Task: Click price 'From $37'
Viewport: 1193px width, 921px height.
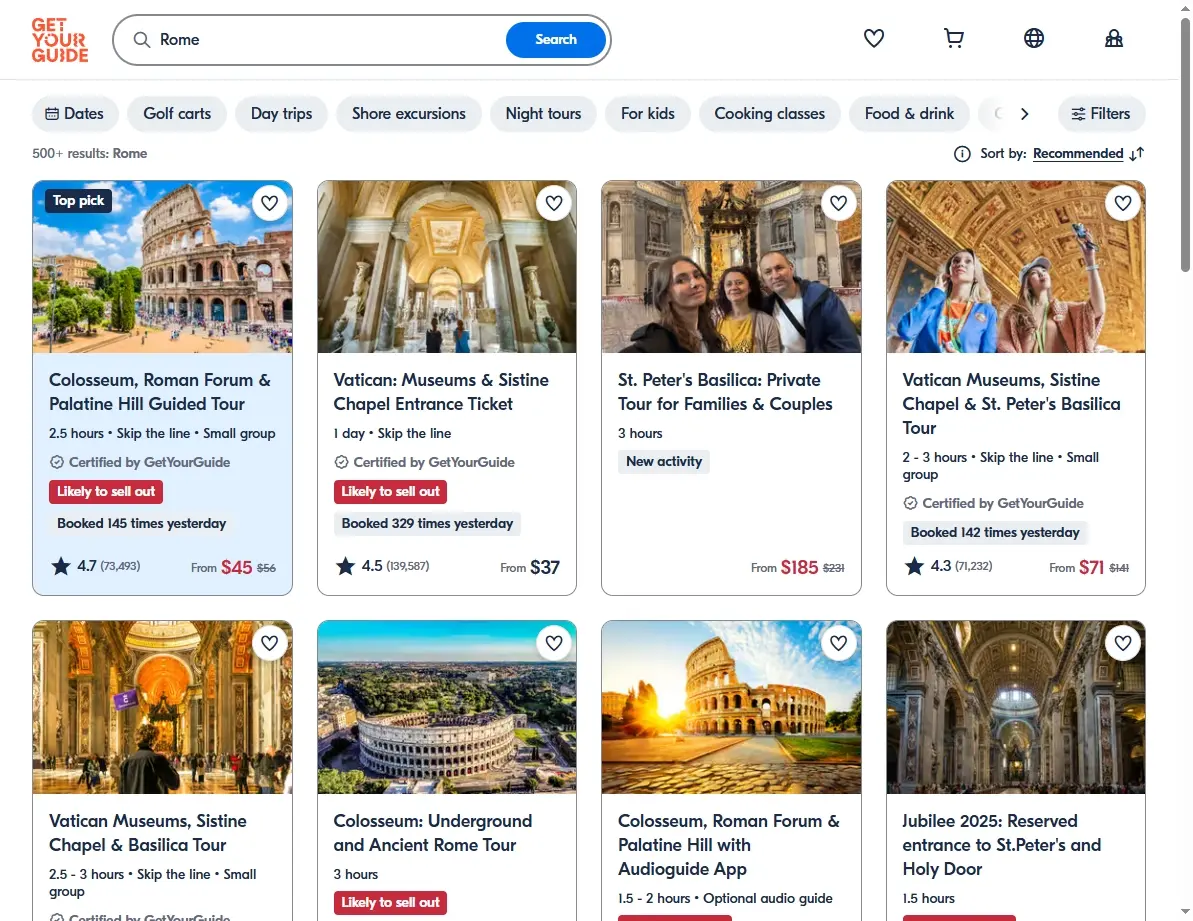Action: tap(530, 567)
